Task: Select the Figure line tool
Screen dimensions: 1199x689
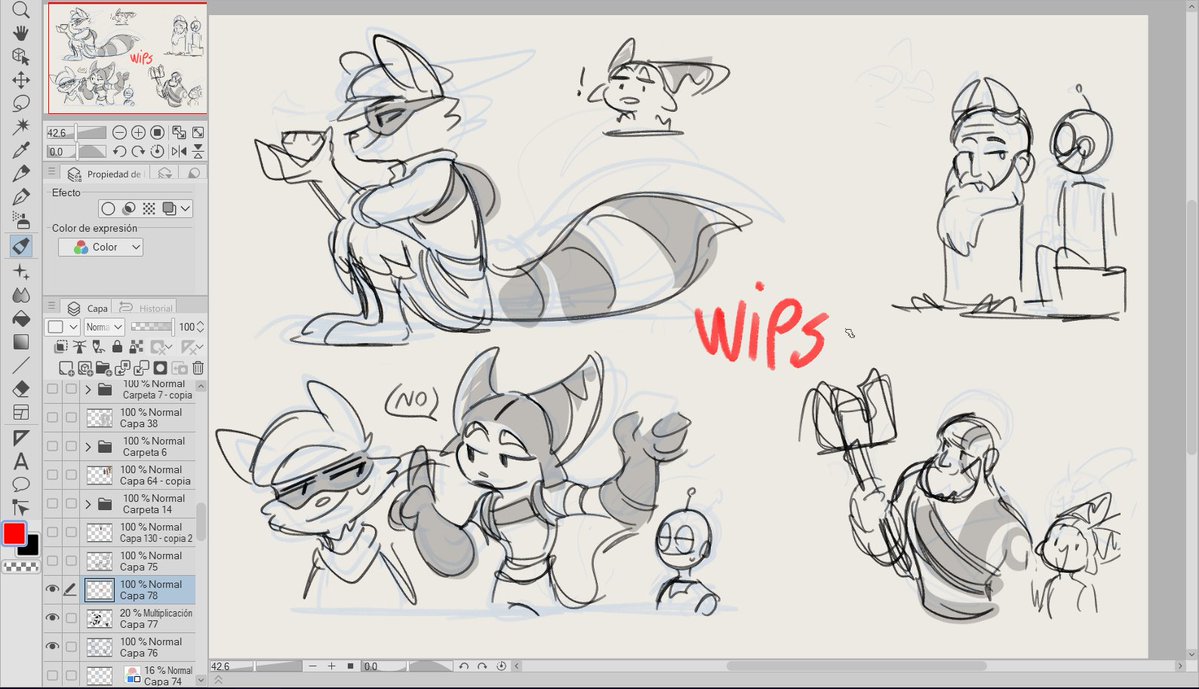Action: (21, 366)
